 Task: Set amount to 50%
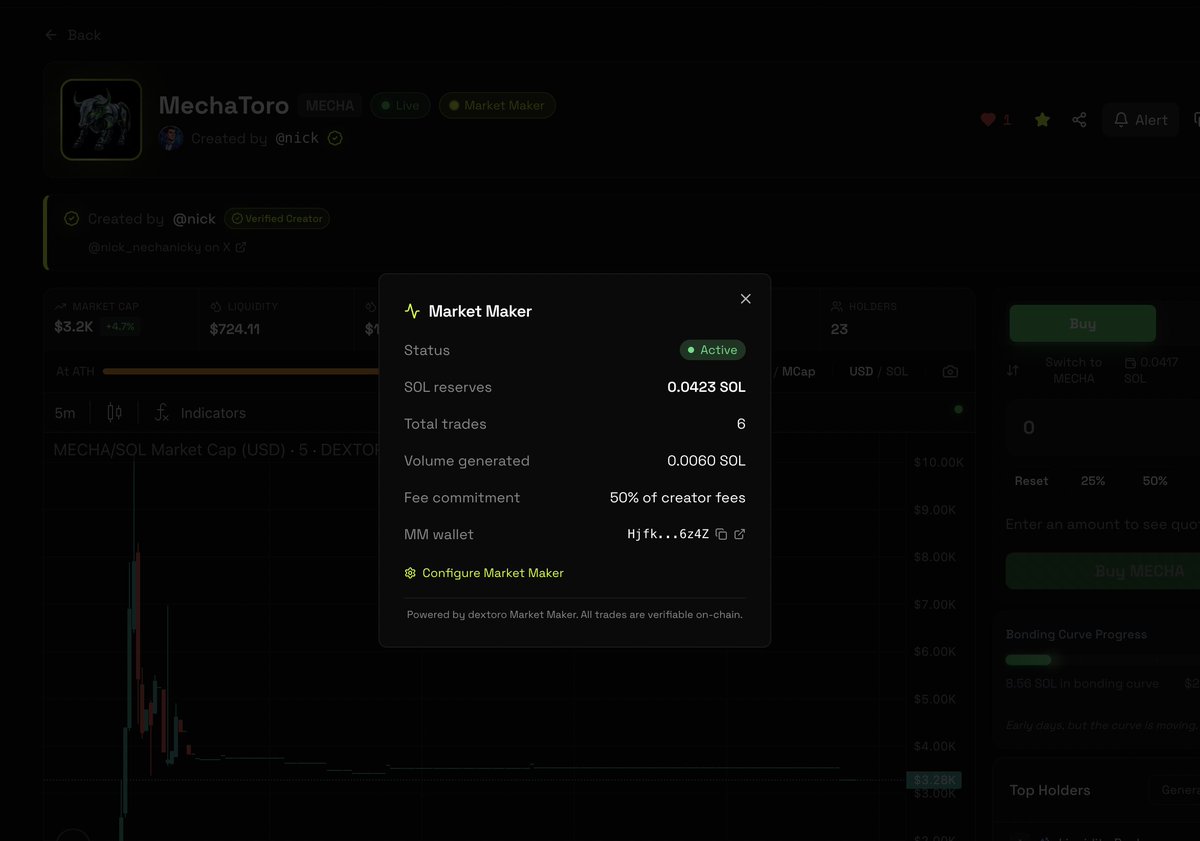click(x=1155, y=481)
